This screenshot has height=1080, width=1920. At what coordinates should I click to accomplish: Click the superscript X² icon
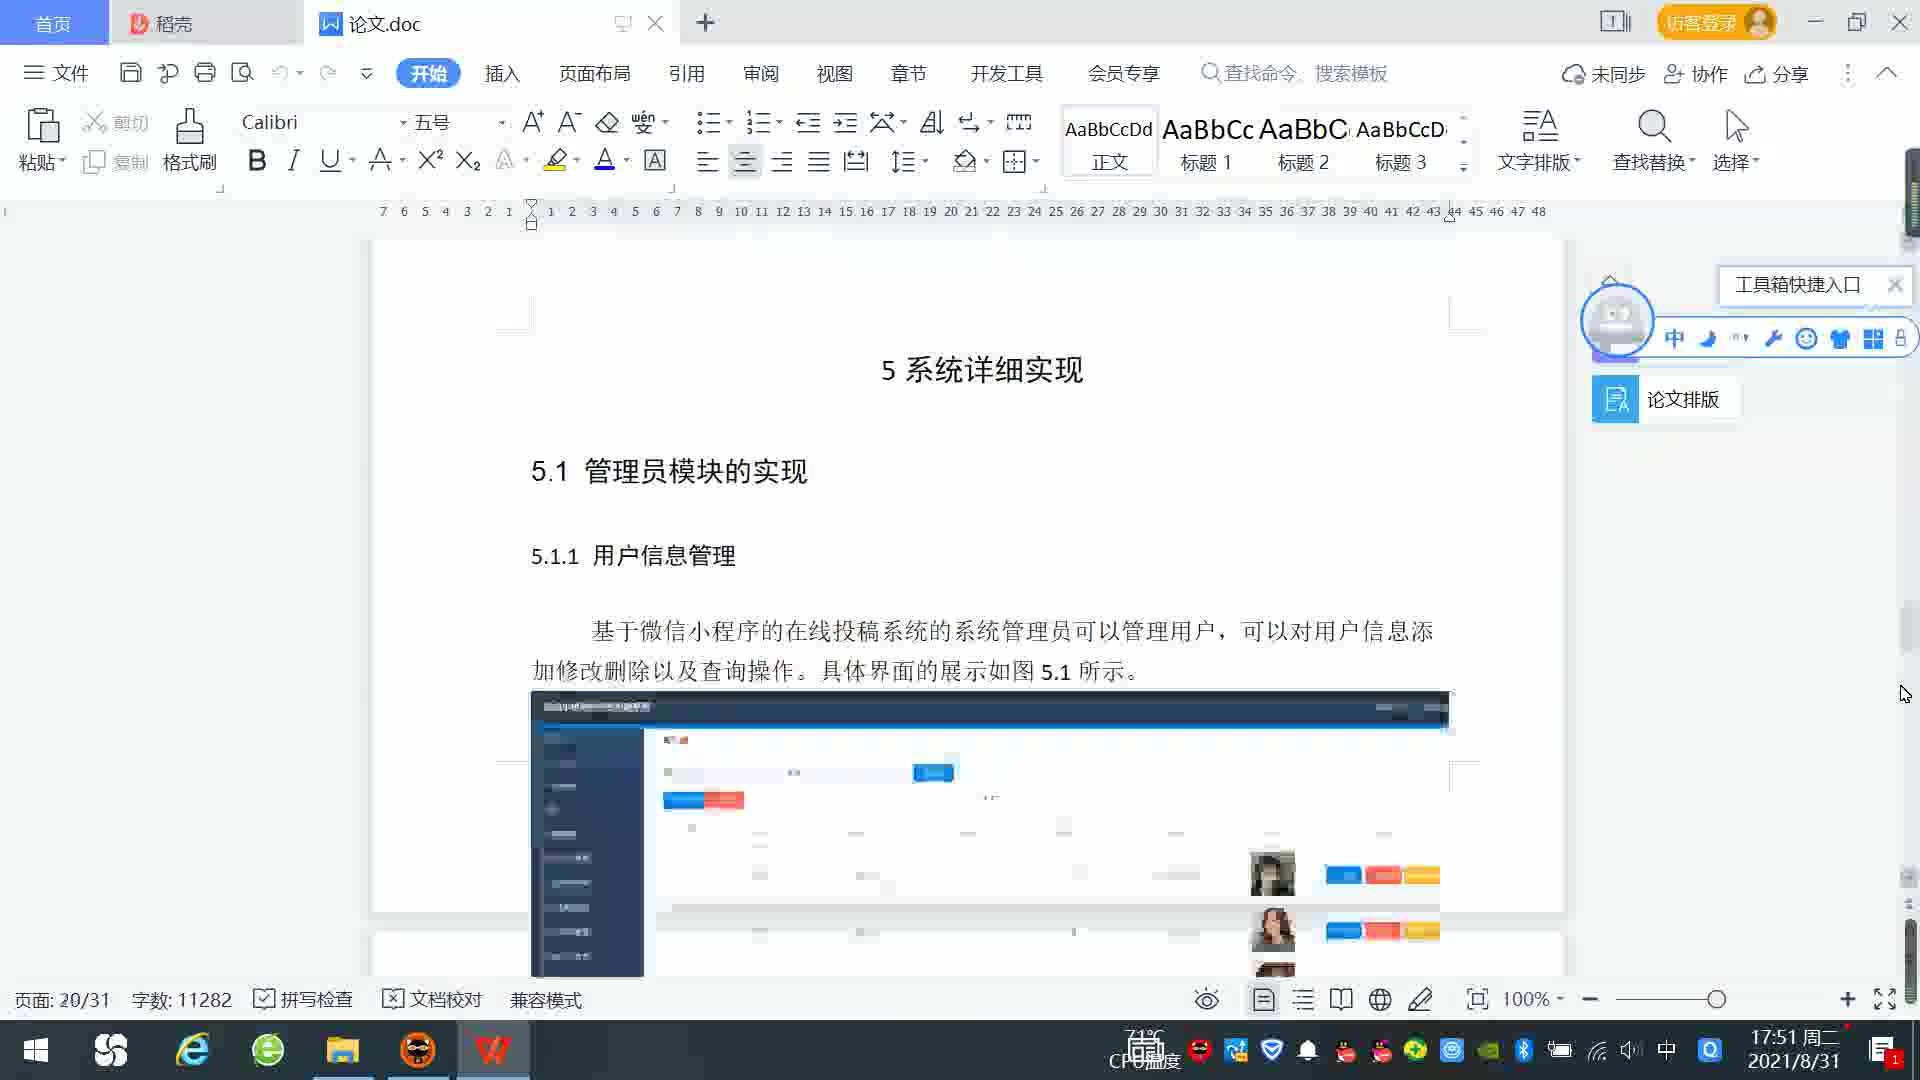coord(430,161)
